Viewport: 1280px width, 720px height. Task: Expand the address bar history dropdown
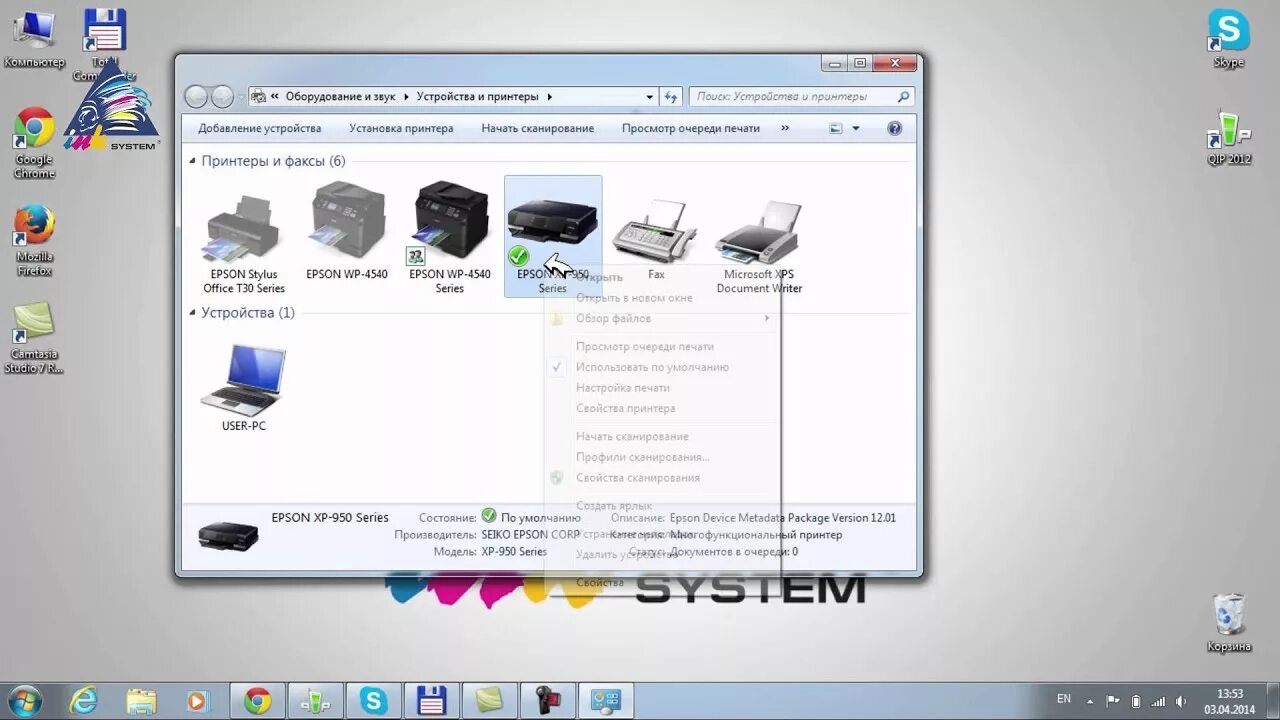650,97
